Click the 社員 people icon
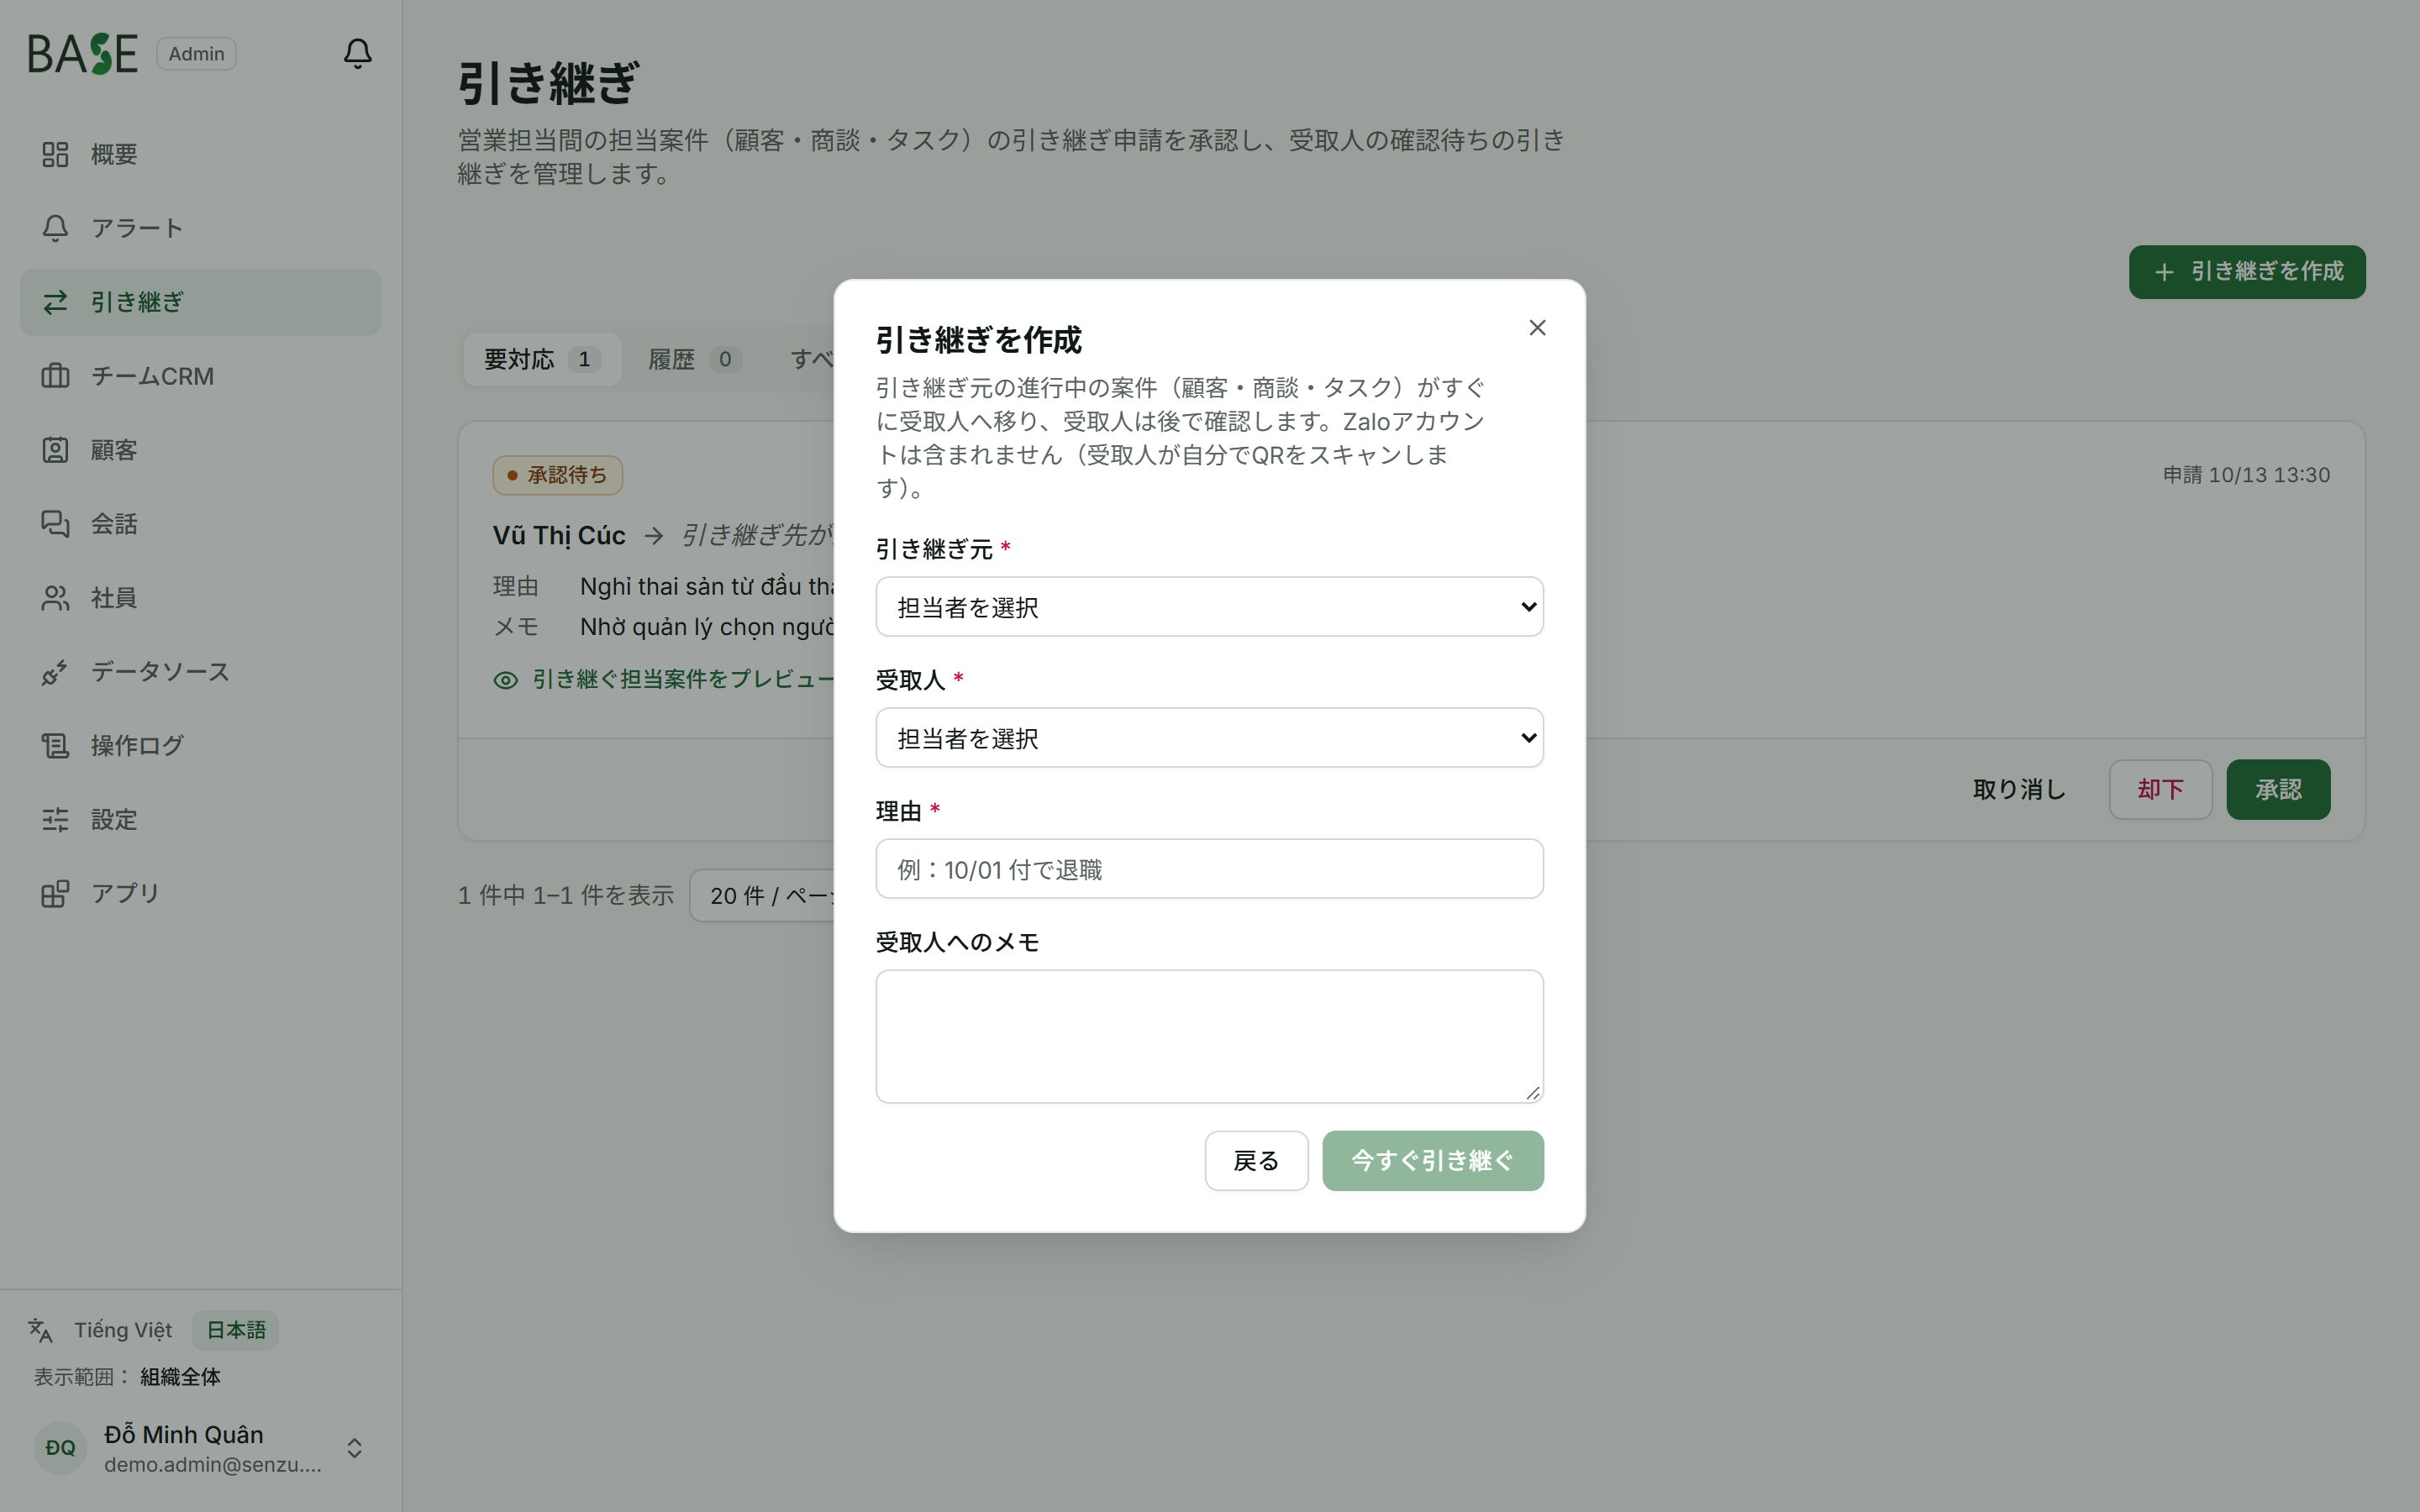This screenshot has width=2420, height=1512. 55,598
